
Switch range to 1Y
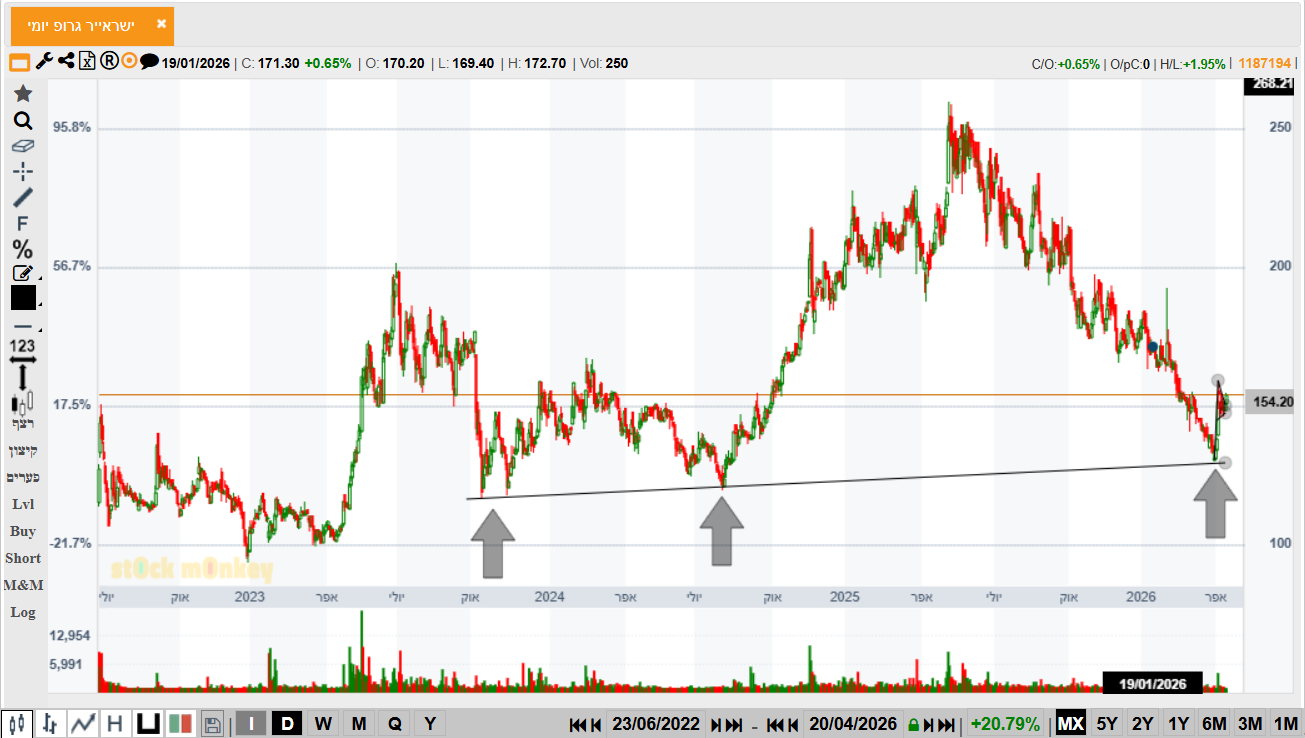(1178, 723)
